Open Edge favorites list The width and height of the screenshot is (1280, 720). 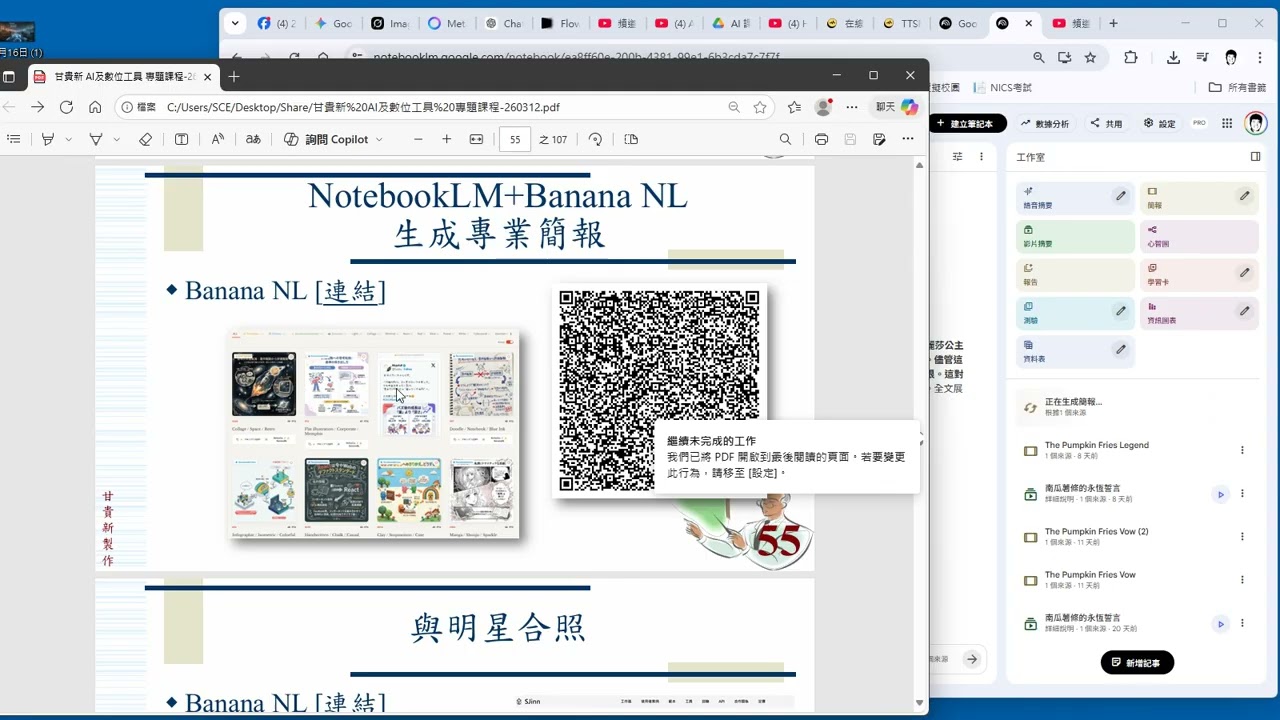tap(794, 107)
